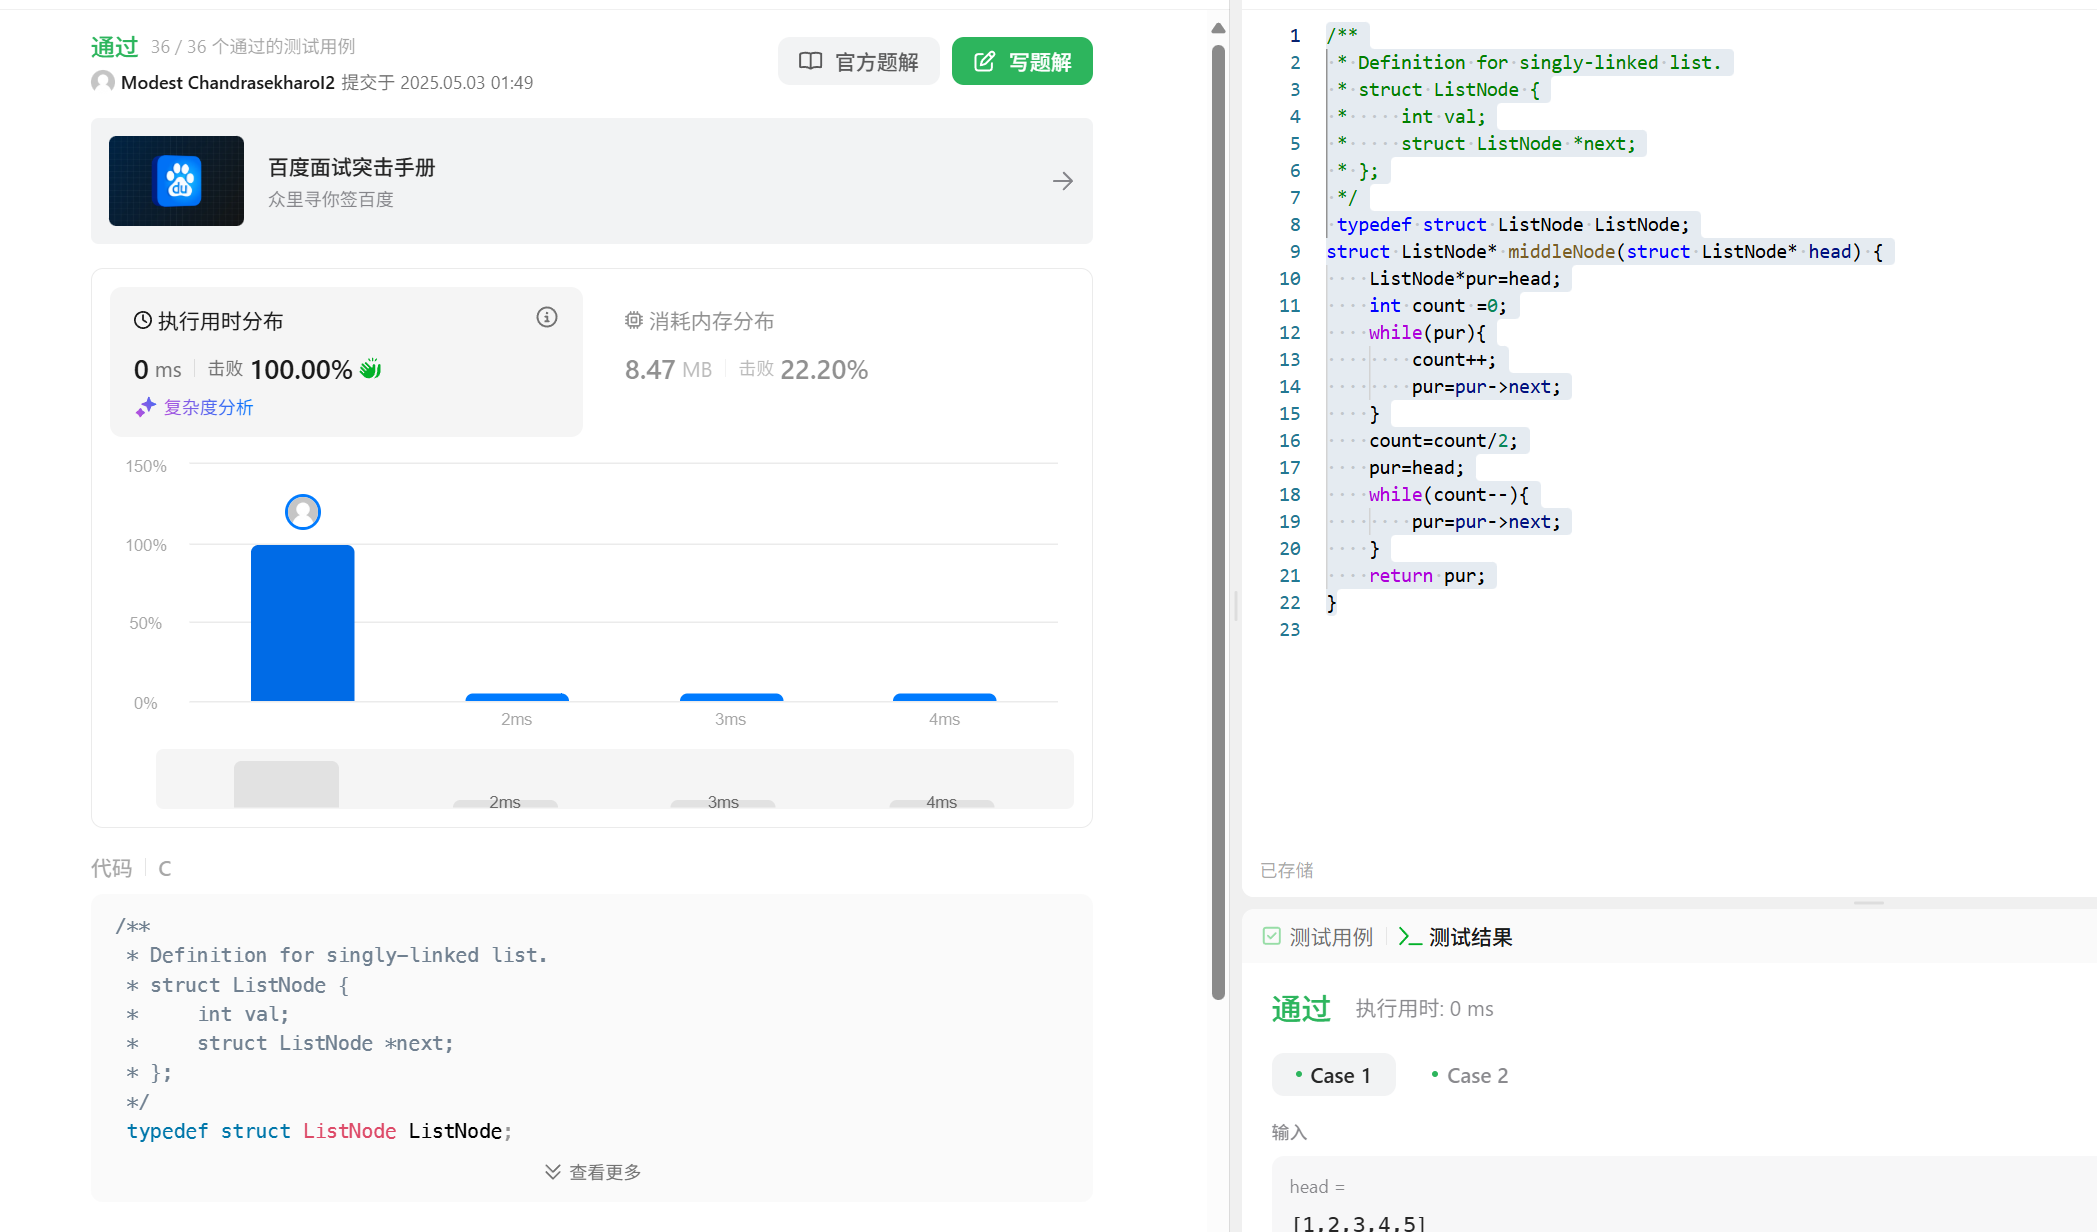This screenshot has height=1232, width=2097.
Task: Select the 测试结果 tab
Action: (x=1456, y=937)
